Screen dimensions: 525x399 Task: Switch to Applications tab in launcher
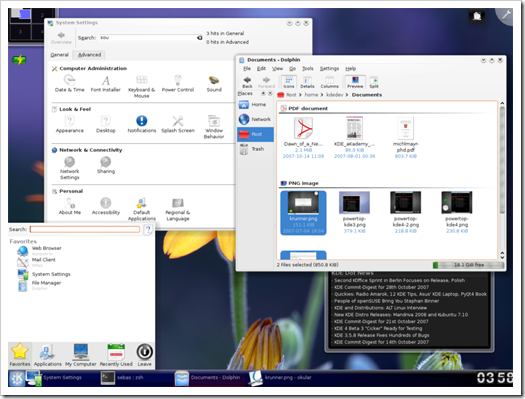pyautogui.click(x=48, y=355)
